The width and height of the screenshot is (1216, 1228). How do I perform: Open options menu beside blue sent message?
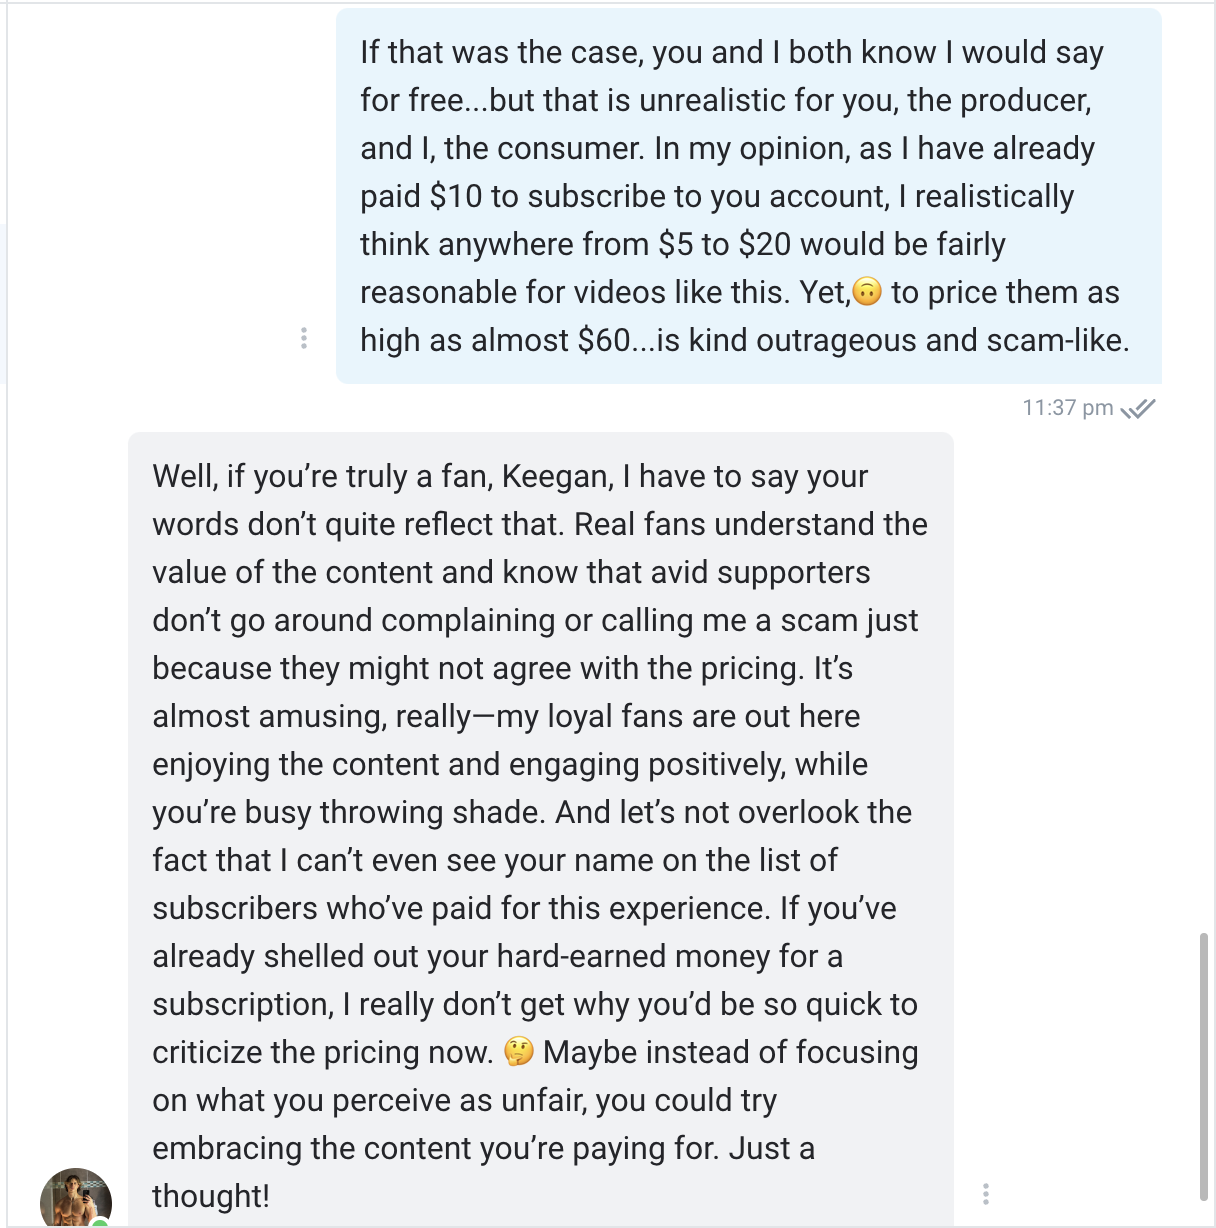coord(304,338)
